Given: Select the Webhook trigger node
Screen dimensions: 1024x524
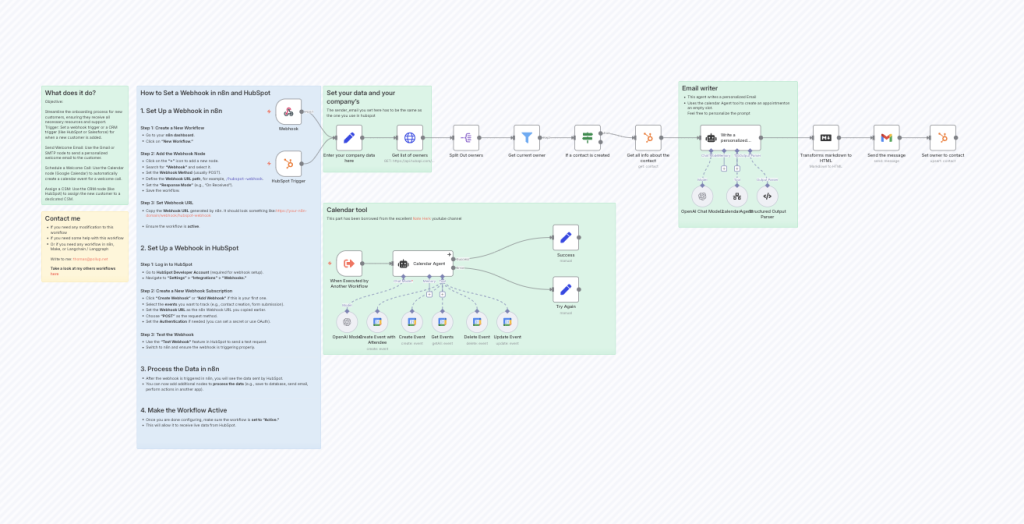Looking at the screenshot, I should 288,112.
